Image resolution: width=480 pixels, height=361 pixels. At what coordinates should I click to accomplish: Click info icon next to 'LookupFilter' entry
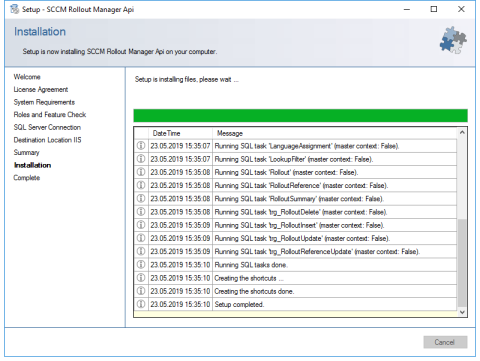pos(141,159)
